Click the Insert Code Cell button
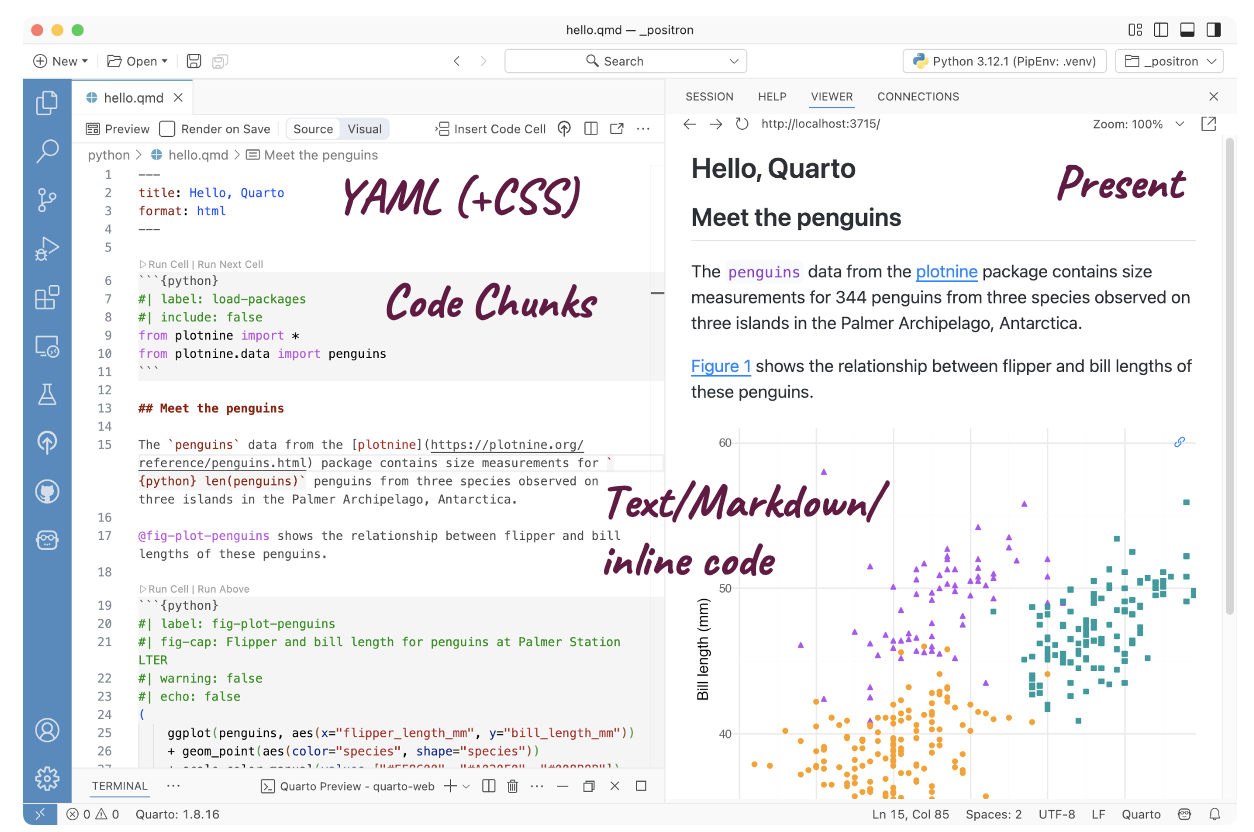 click(491, 129)
